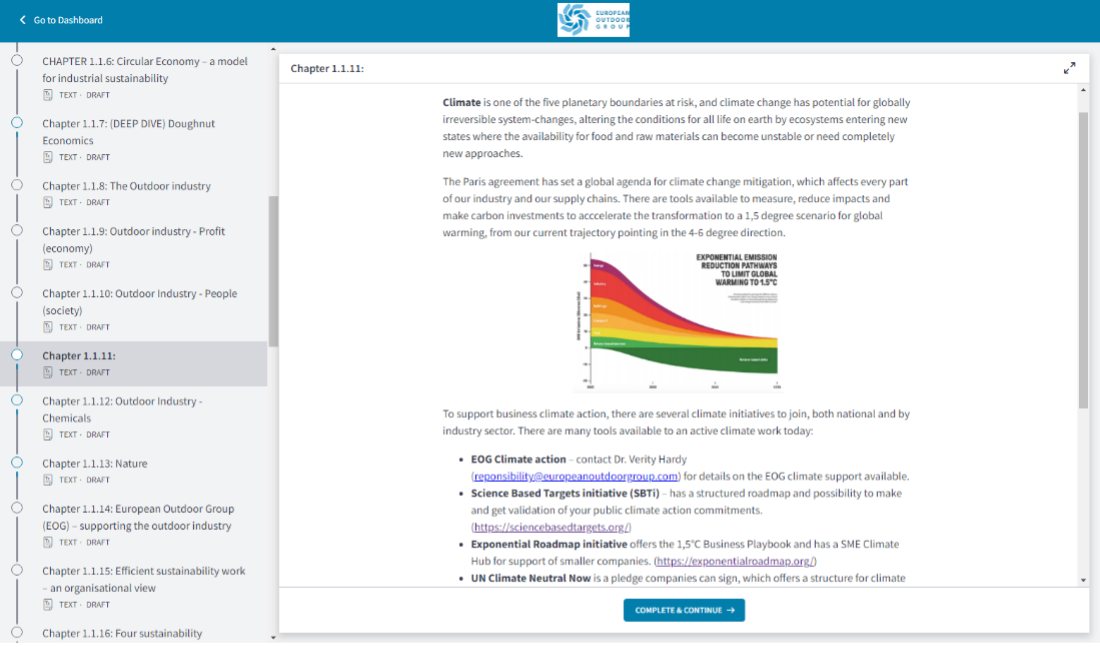Click the progress circle for Chapter 1.1.9
The image size is (1100, 647).
tap(17, 230)
